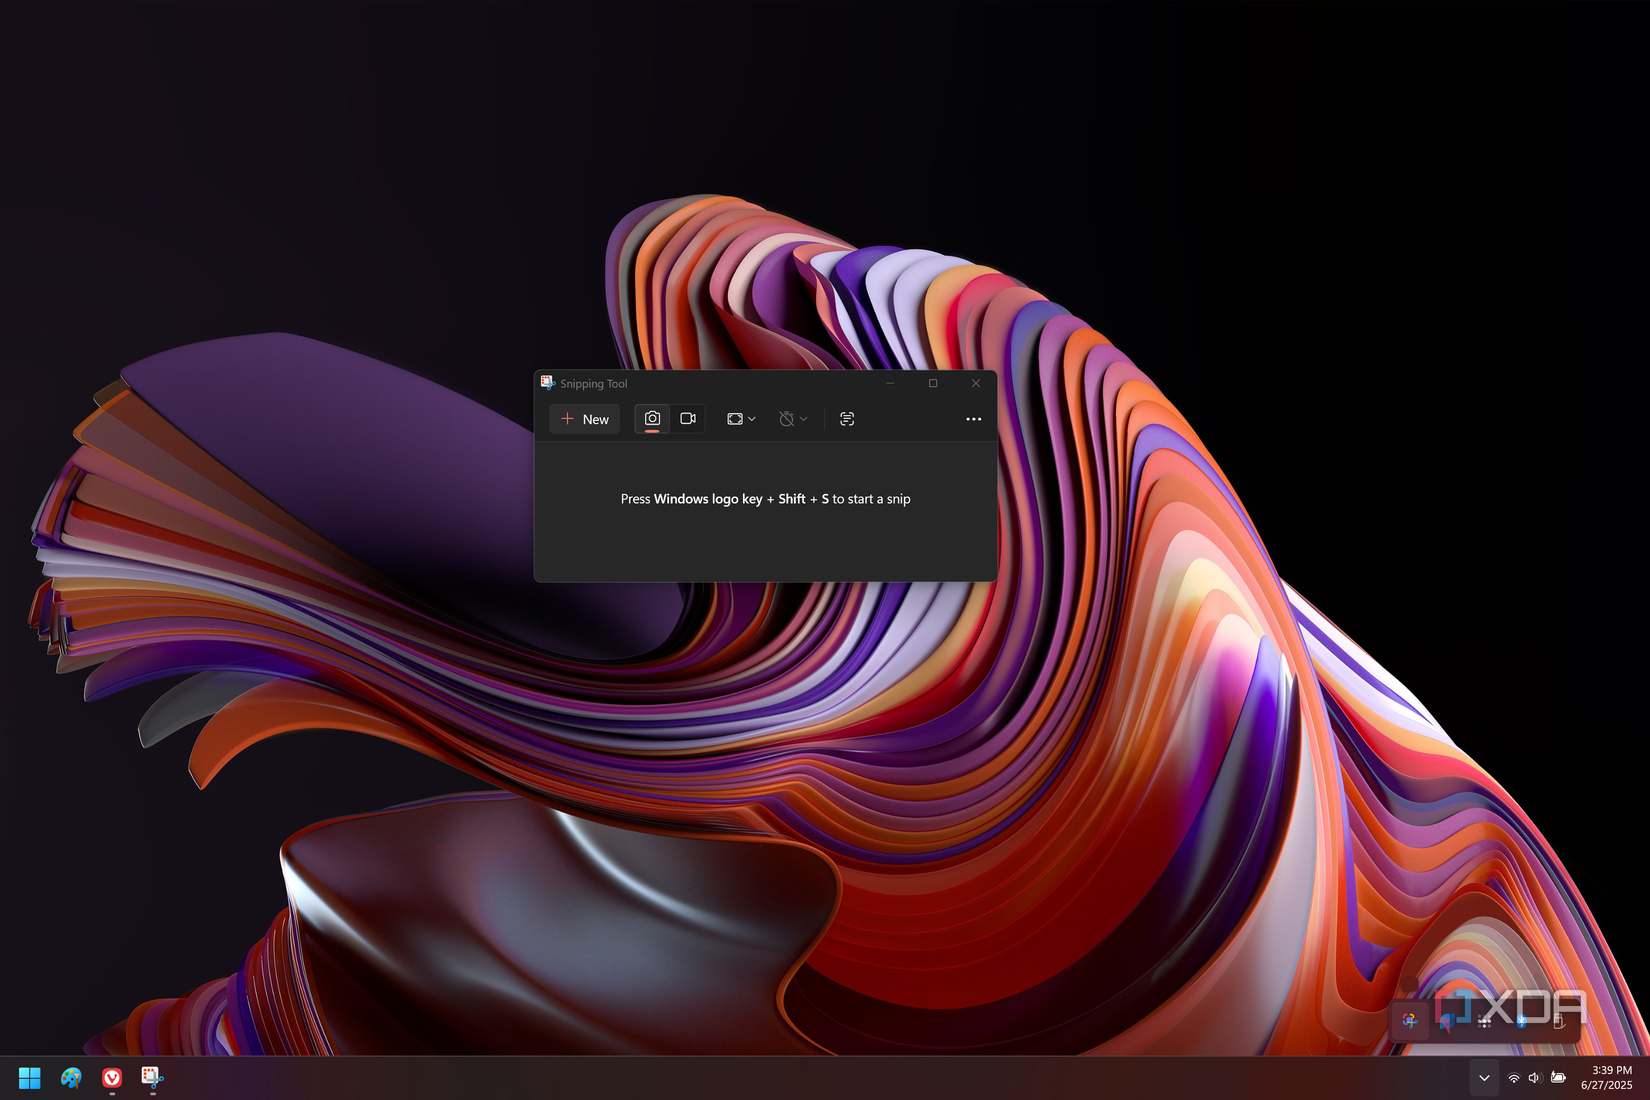Switch to video recording mode
Screen dimensions: 1650x1100
click(x=688, y=419)
